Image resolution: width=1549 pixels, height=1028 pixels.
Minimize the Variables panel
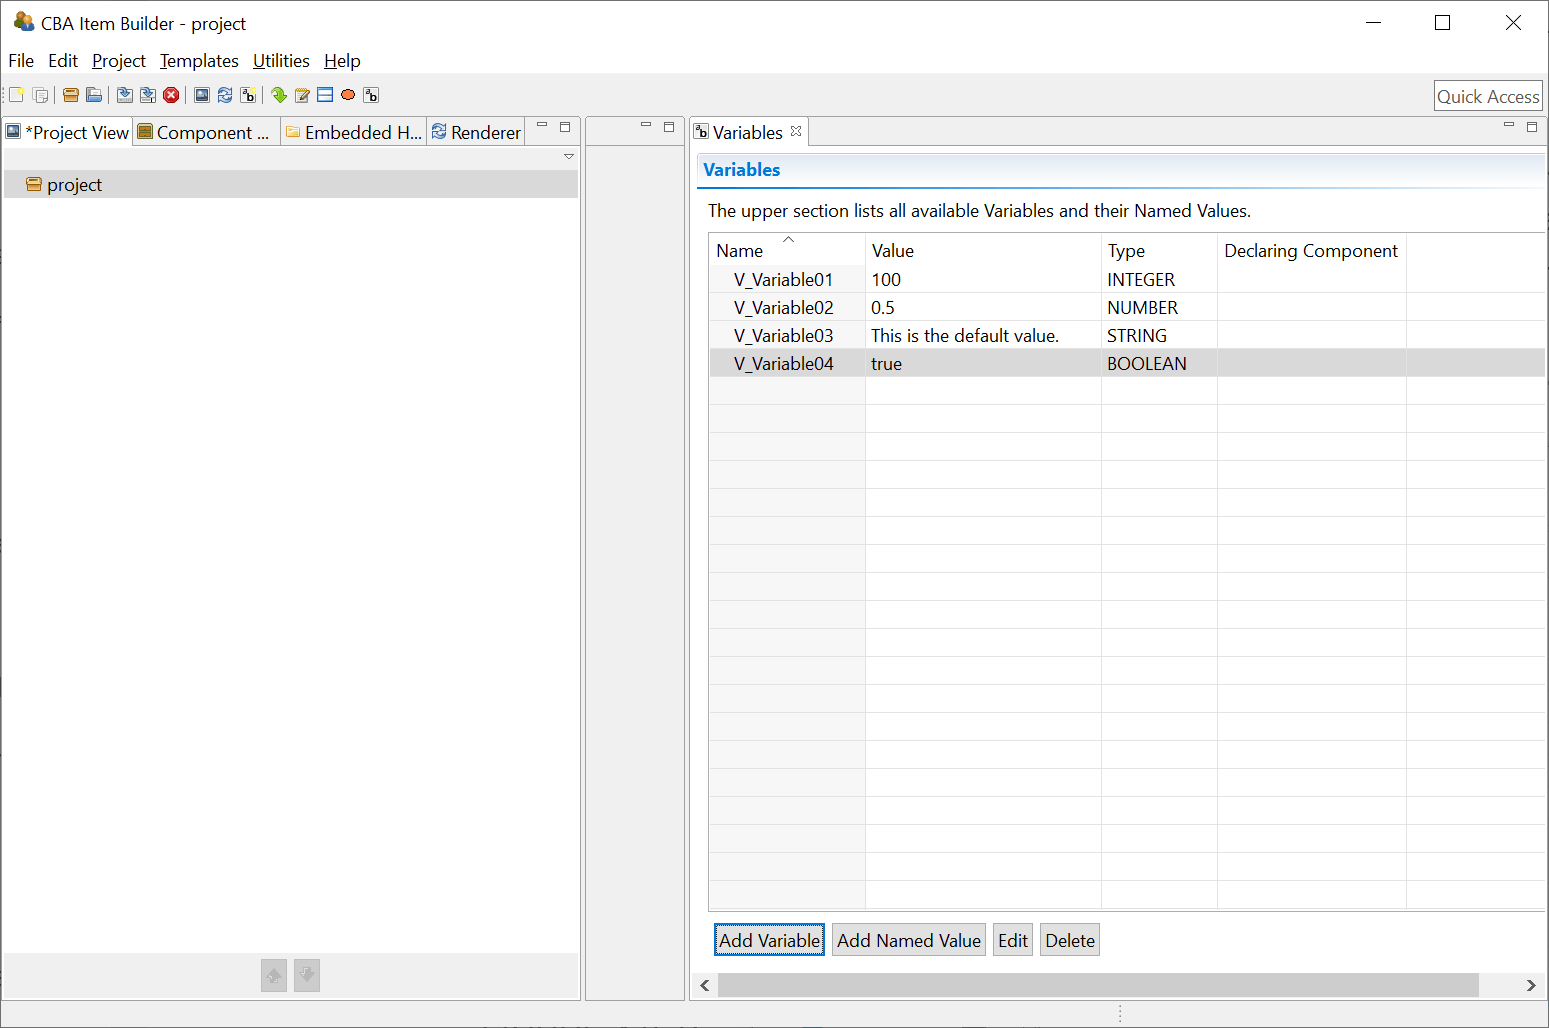[x=1509, y=126]
